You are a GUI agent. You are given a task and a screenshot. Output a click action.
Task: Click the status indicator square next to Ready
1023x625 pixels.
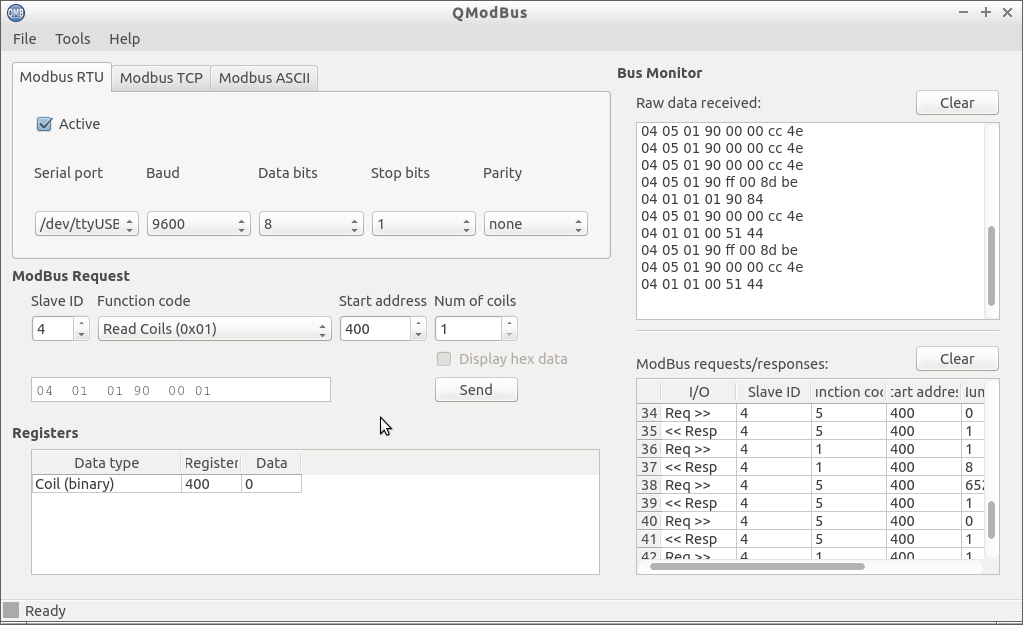(11, 610)
